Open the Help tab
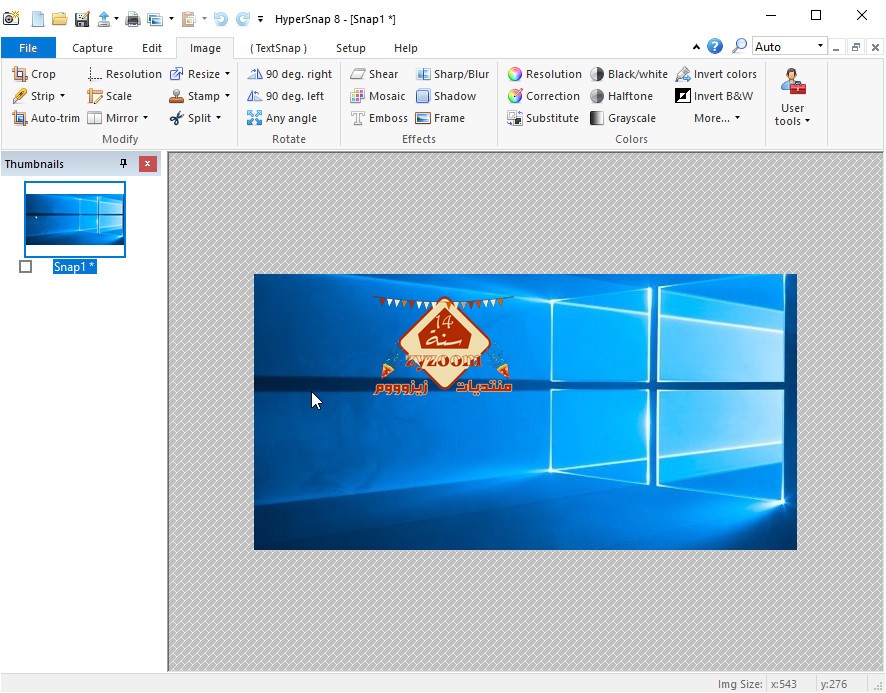This screenshot has height=693, width=886. (x=406, y=48)
